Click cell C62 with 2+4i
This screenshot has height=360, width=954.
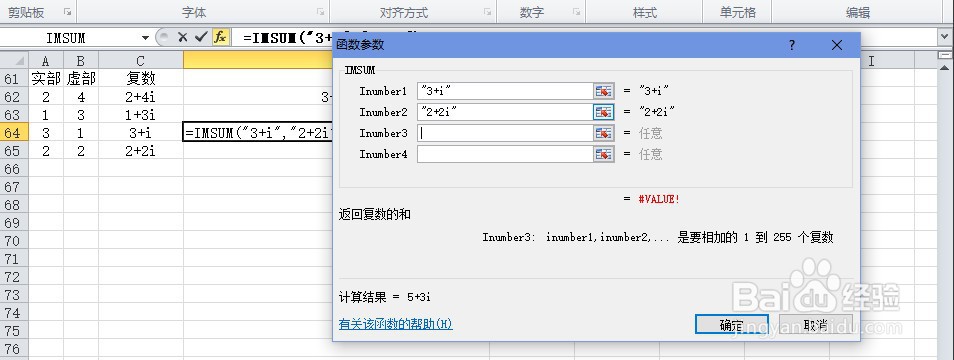click(141, 97)
